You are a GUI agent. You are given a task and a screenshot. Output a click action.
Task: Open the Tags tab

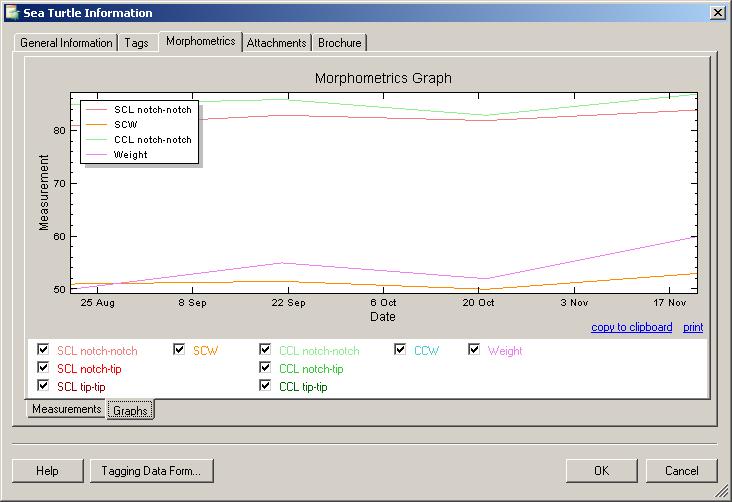coord(136,43)
